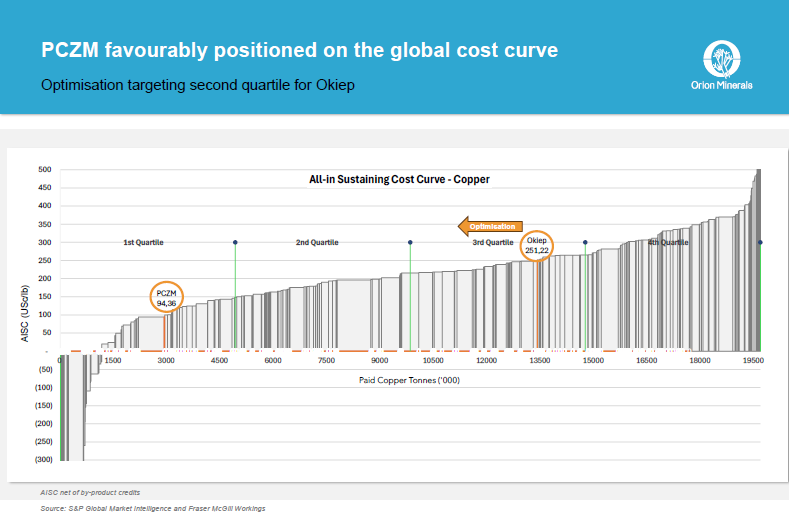The width and height of the screenshot is (789, 512).
Task: Click the blue marker dot between 3rd and 4th Quartile
Action: pos(585,242)
